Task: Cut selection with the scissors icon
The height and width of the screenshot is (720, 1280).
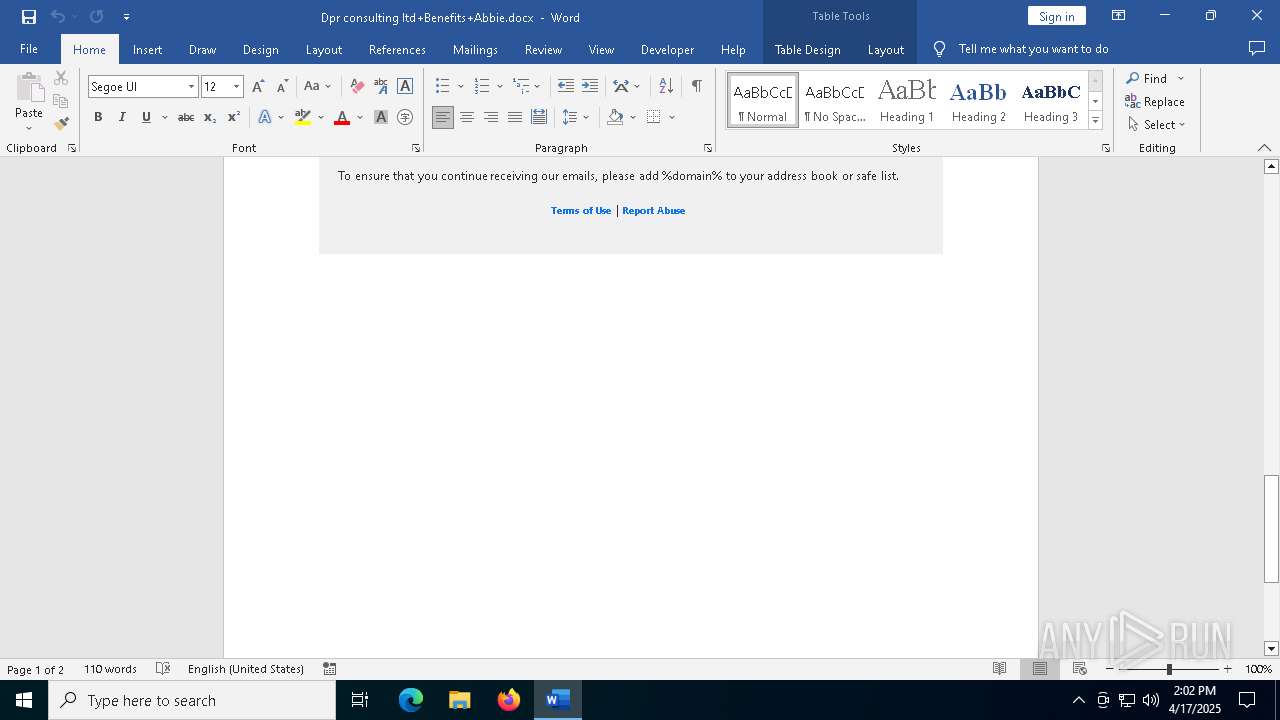Action: point(61,78)
